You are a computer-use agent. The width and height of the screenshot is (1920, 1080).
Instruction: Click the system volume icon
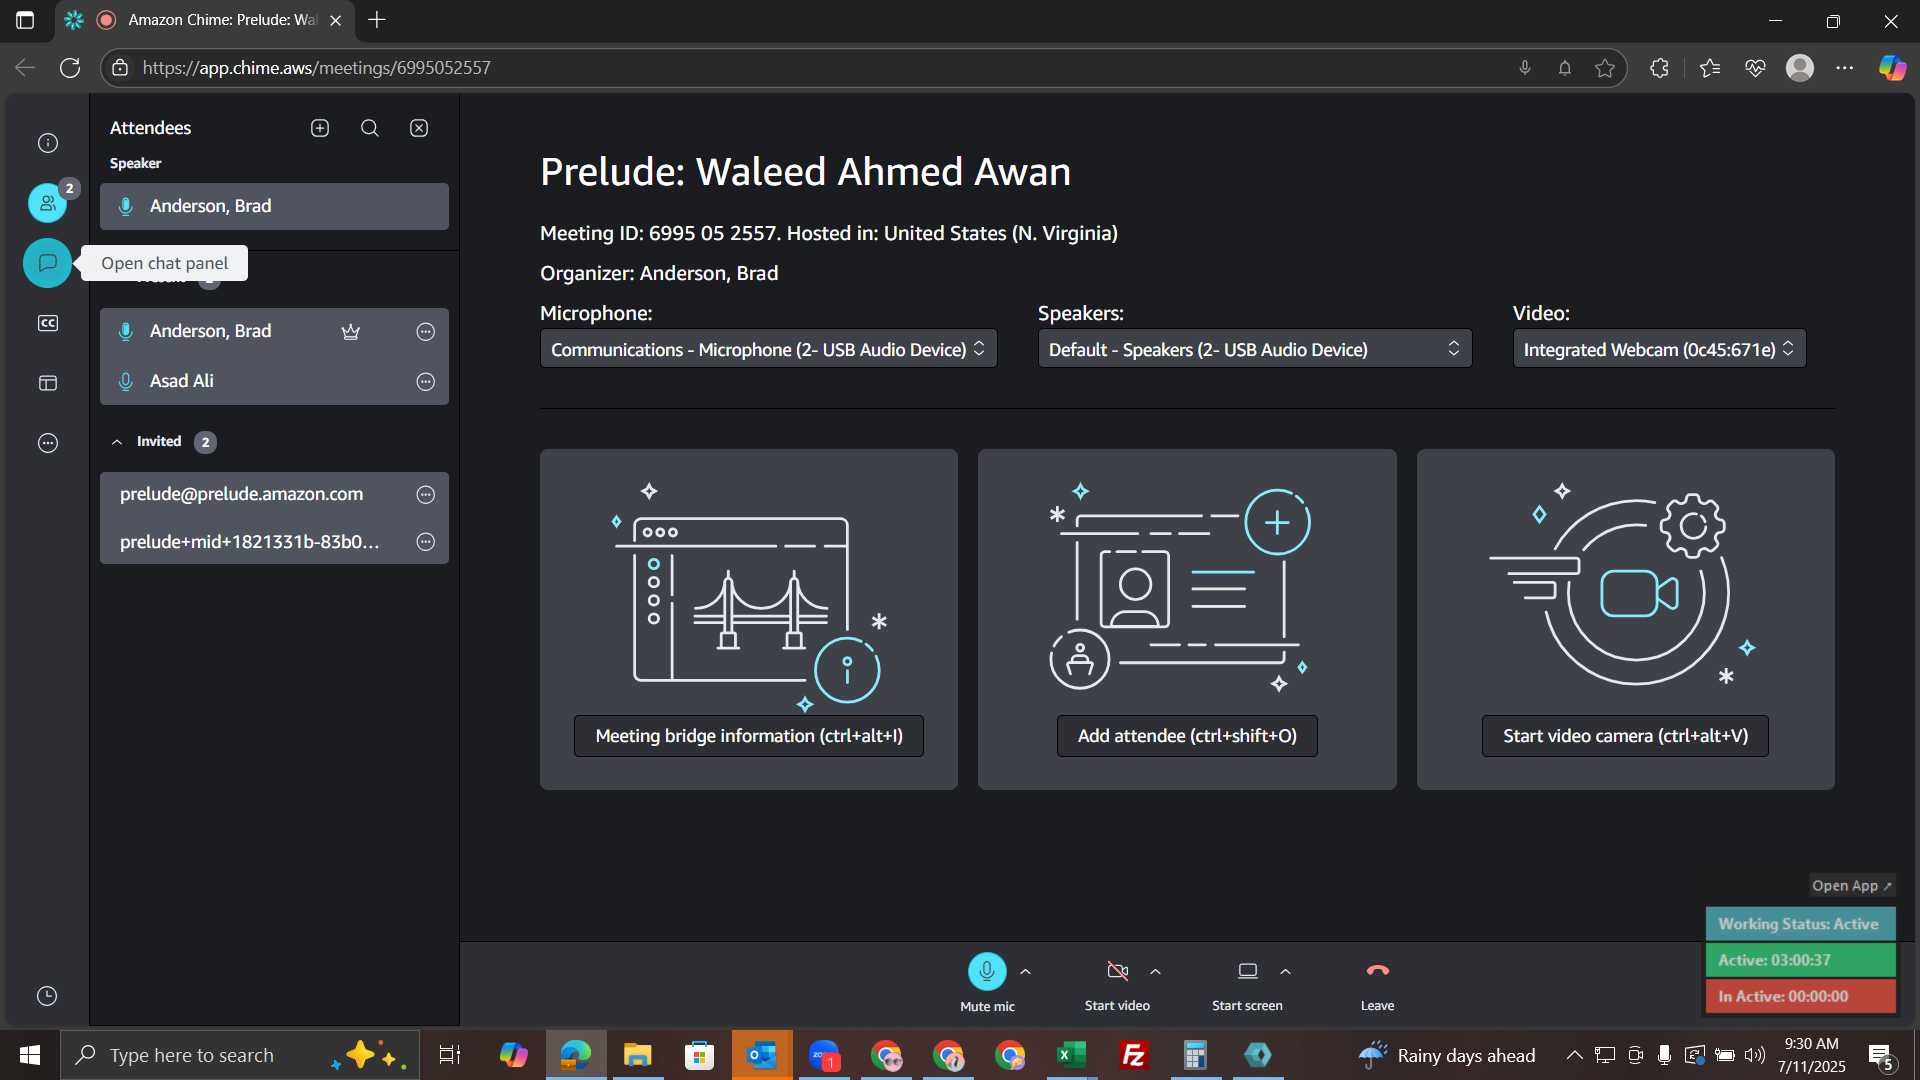[x=1755, y=1055]
